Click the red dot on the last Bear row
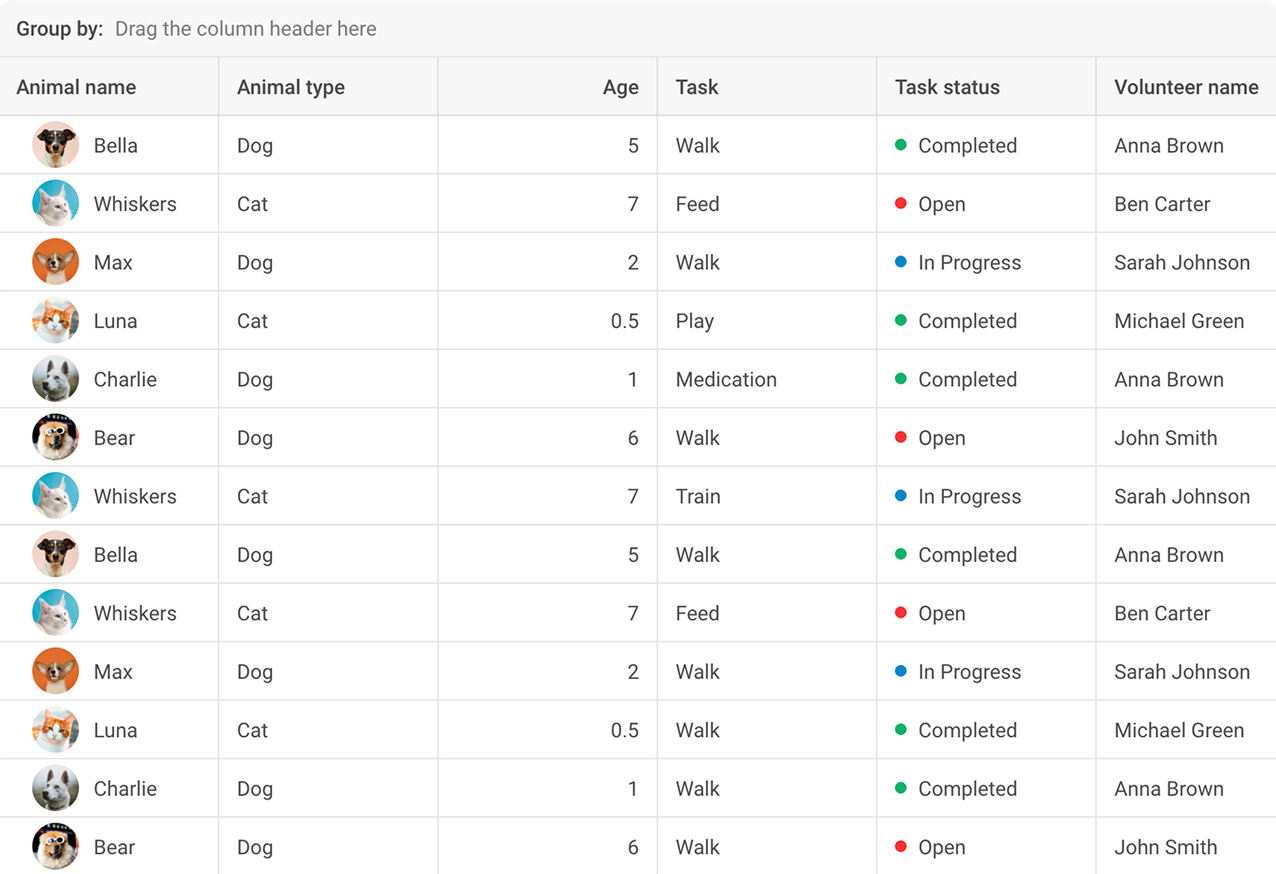This screenshot has height=874, width=1276. coord(902,846)
